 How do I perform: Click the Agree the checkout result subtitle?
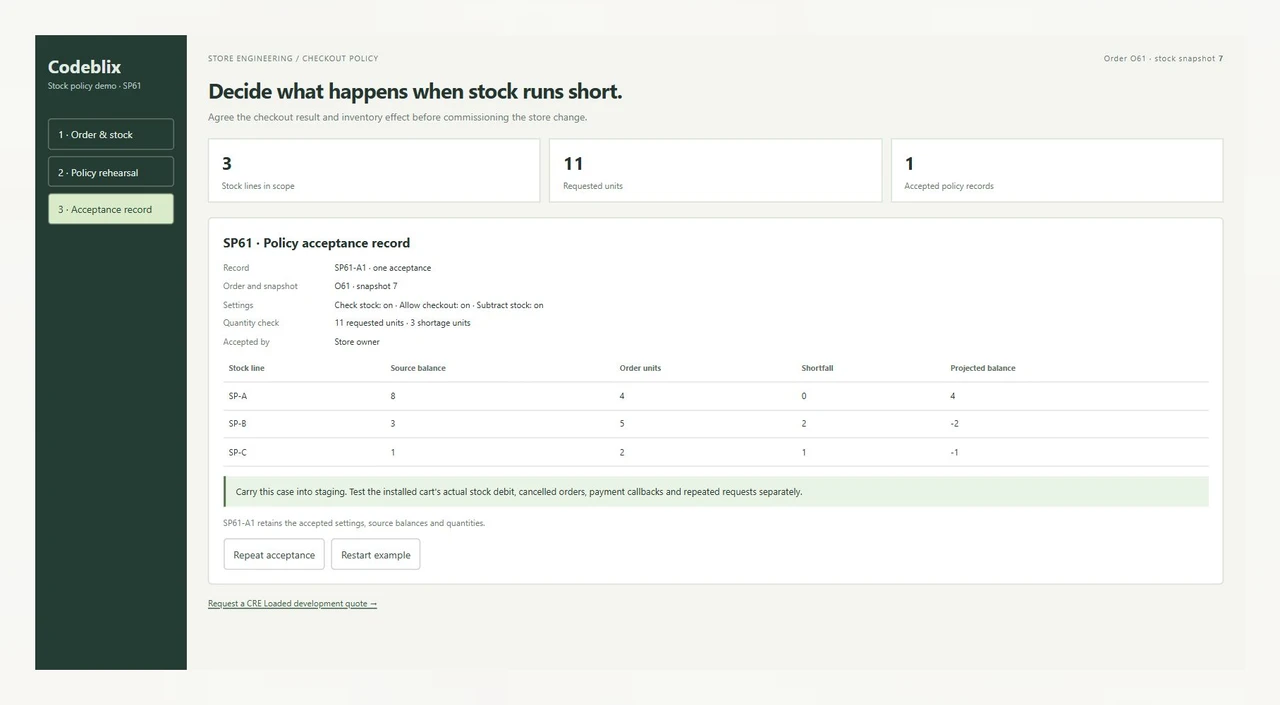pos(398,117)
